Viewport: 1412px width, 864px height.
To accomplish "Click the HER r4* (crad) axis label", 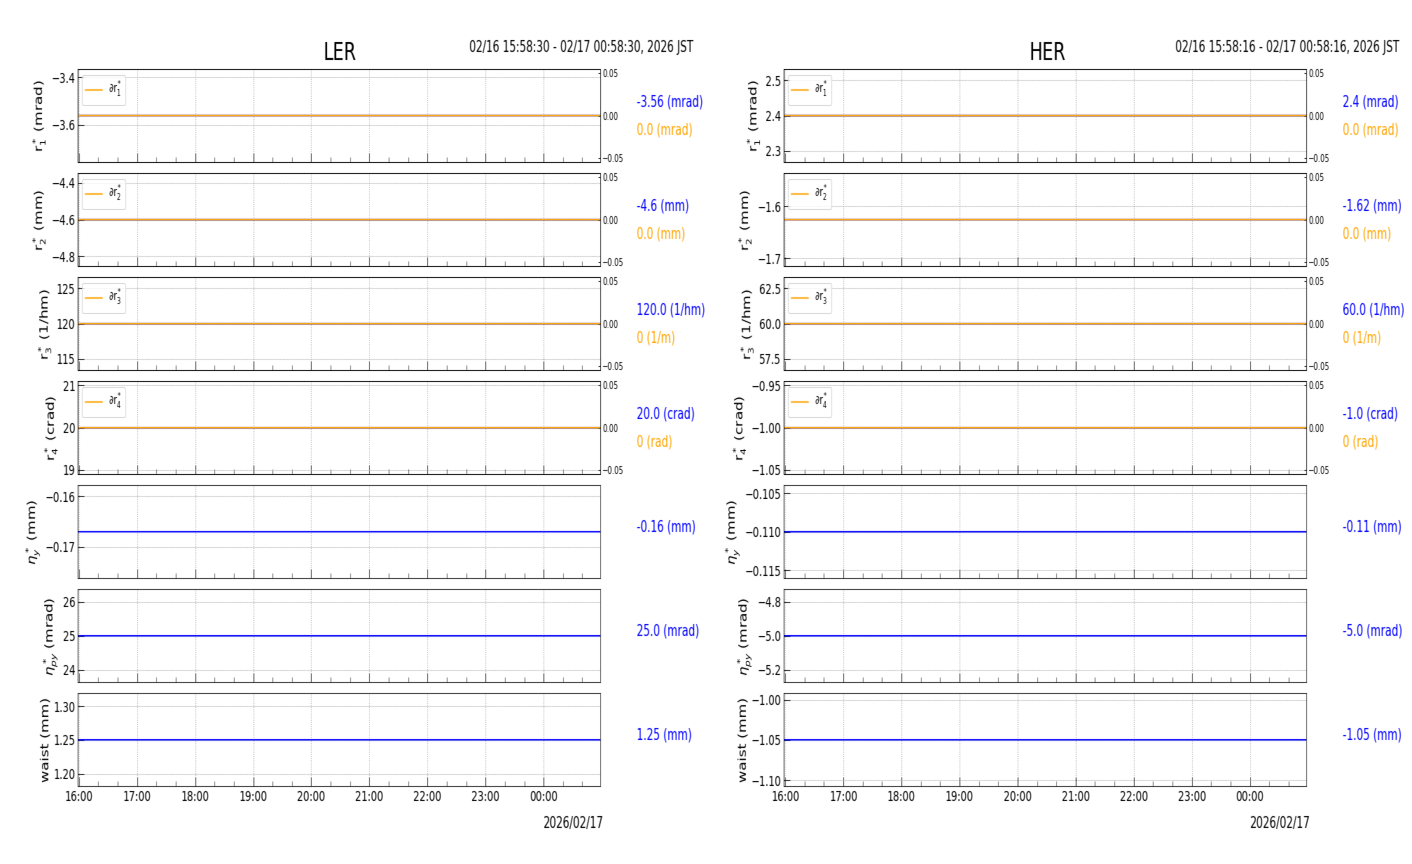I will point(740,428).
